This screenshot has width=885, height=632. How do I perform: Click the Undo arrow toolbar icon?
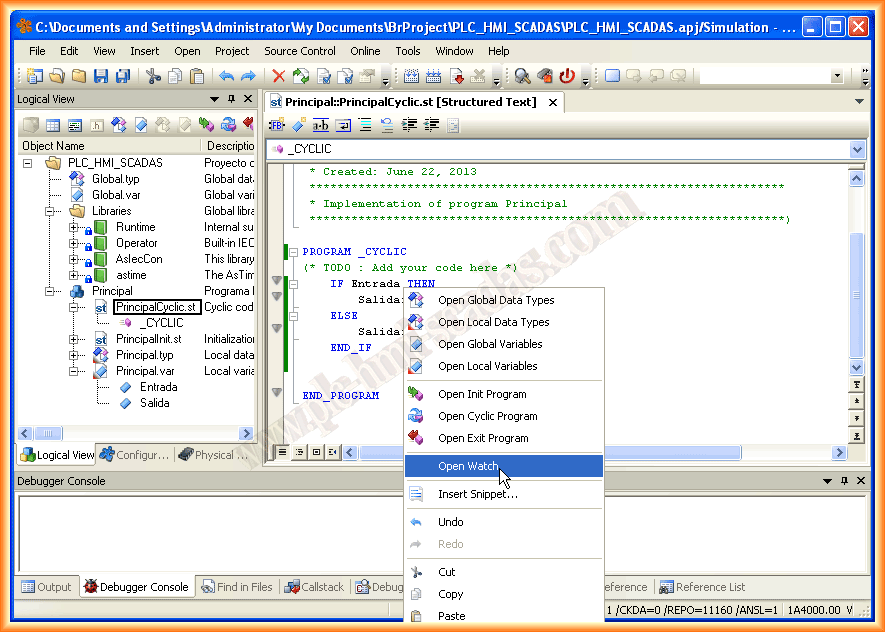point(226,76)
